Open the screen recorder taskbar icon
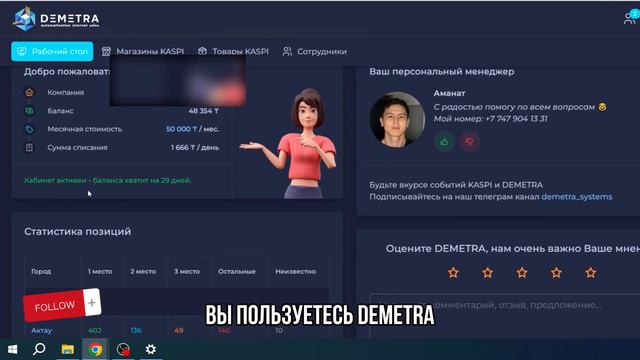640x360 pixels. click(x=123, y=349)
